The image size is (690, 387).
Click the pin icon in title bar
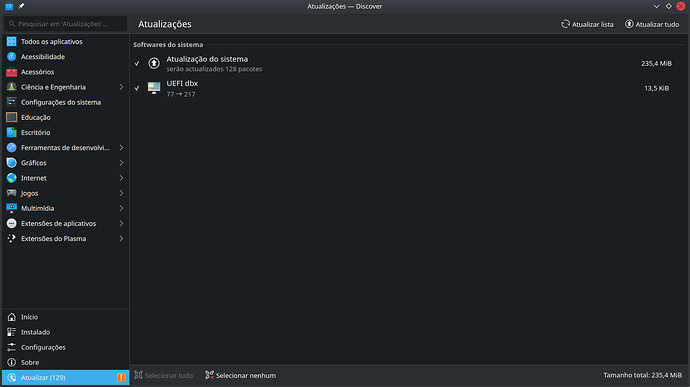click(21, 6)
